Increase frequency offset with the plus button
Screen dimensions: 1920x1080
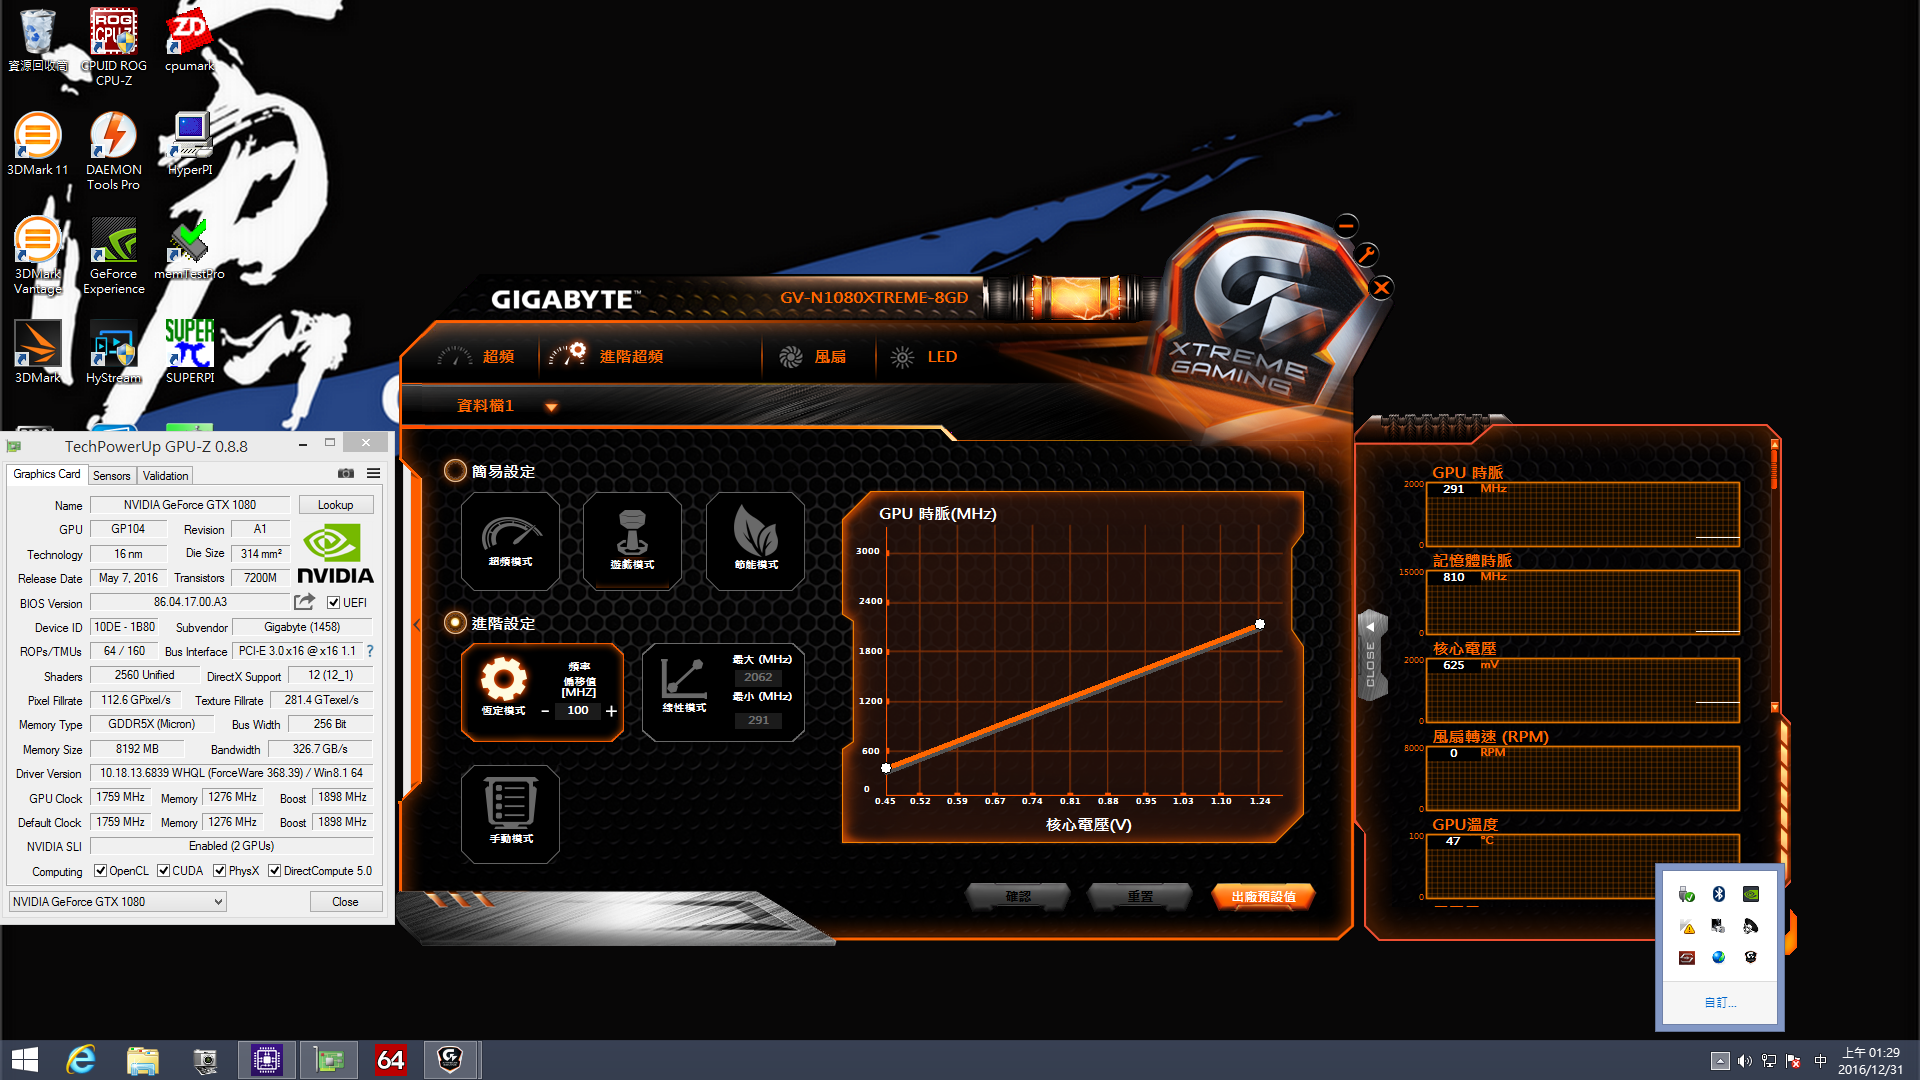[x=611, y=711]
